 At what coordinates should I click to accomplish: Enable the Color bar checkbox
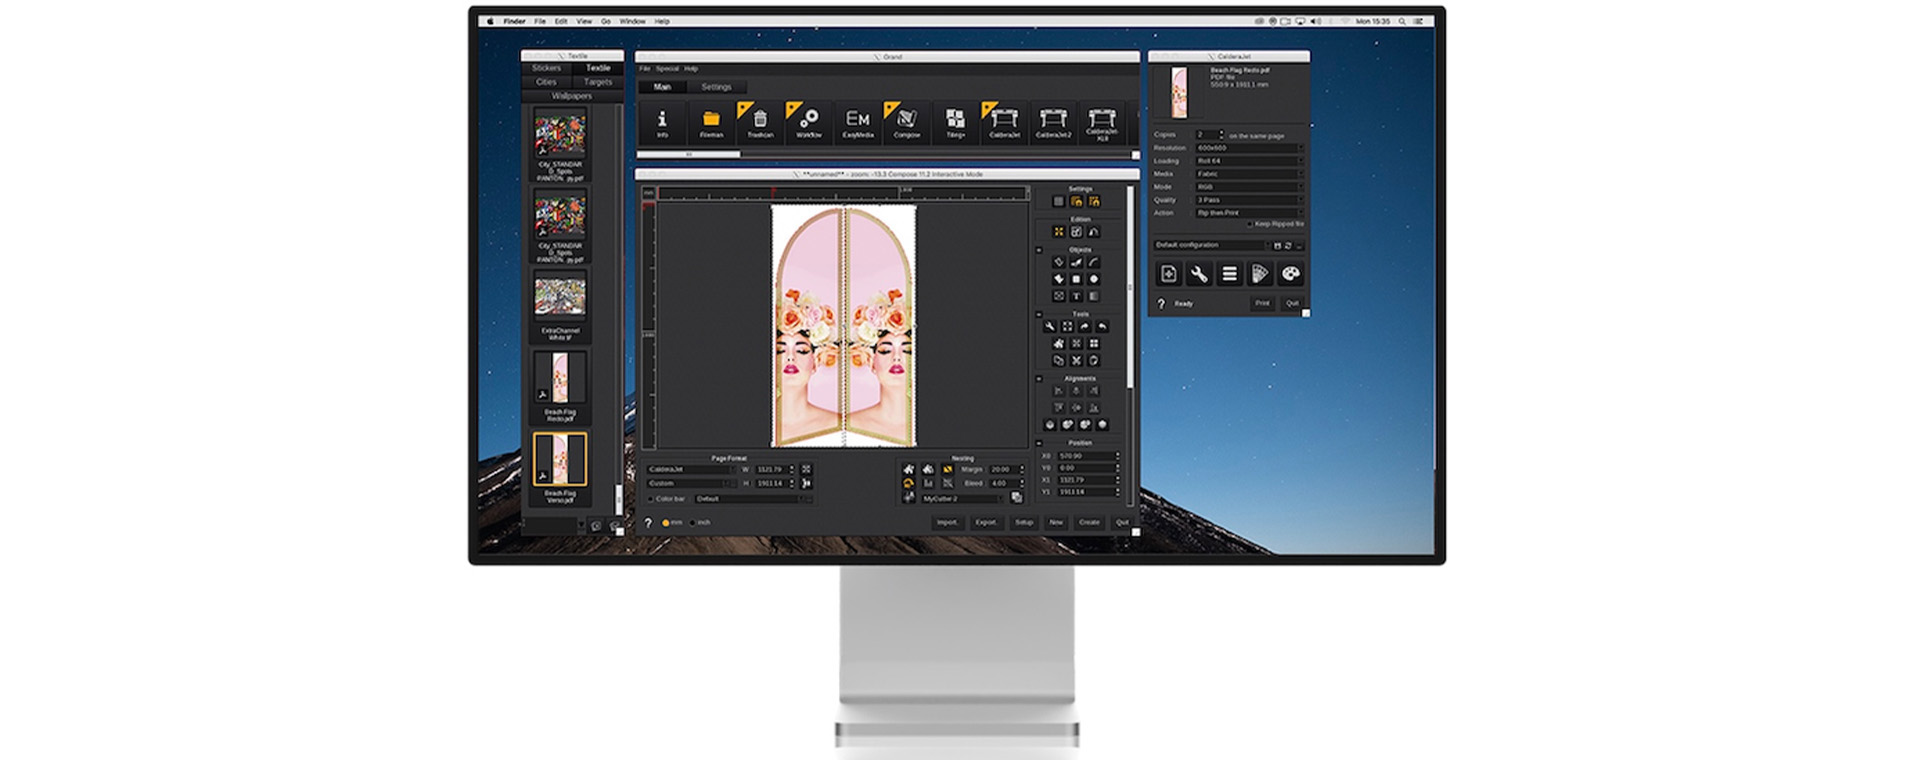651,499
